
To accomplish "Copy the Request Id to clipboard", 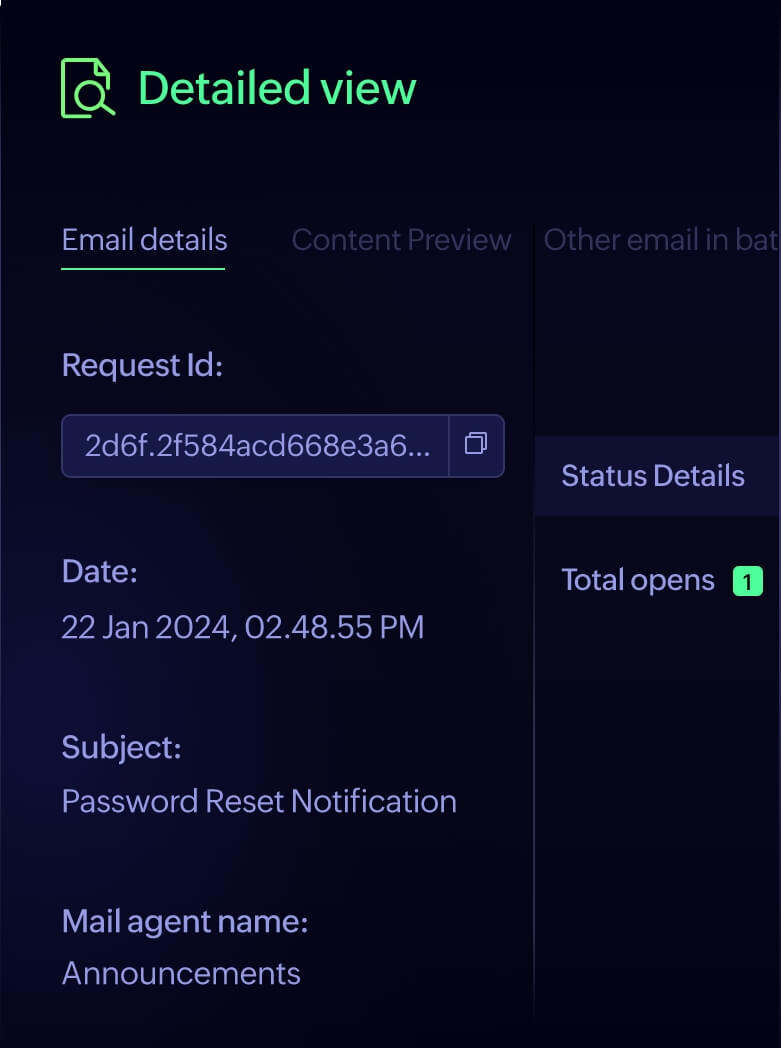I will pyautogui.click(x=476, y=445).
